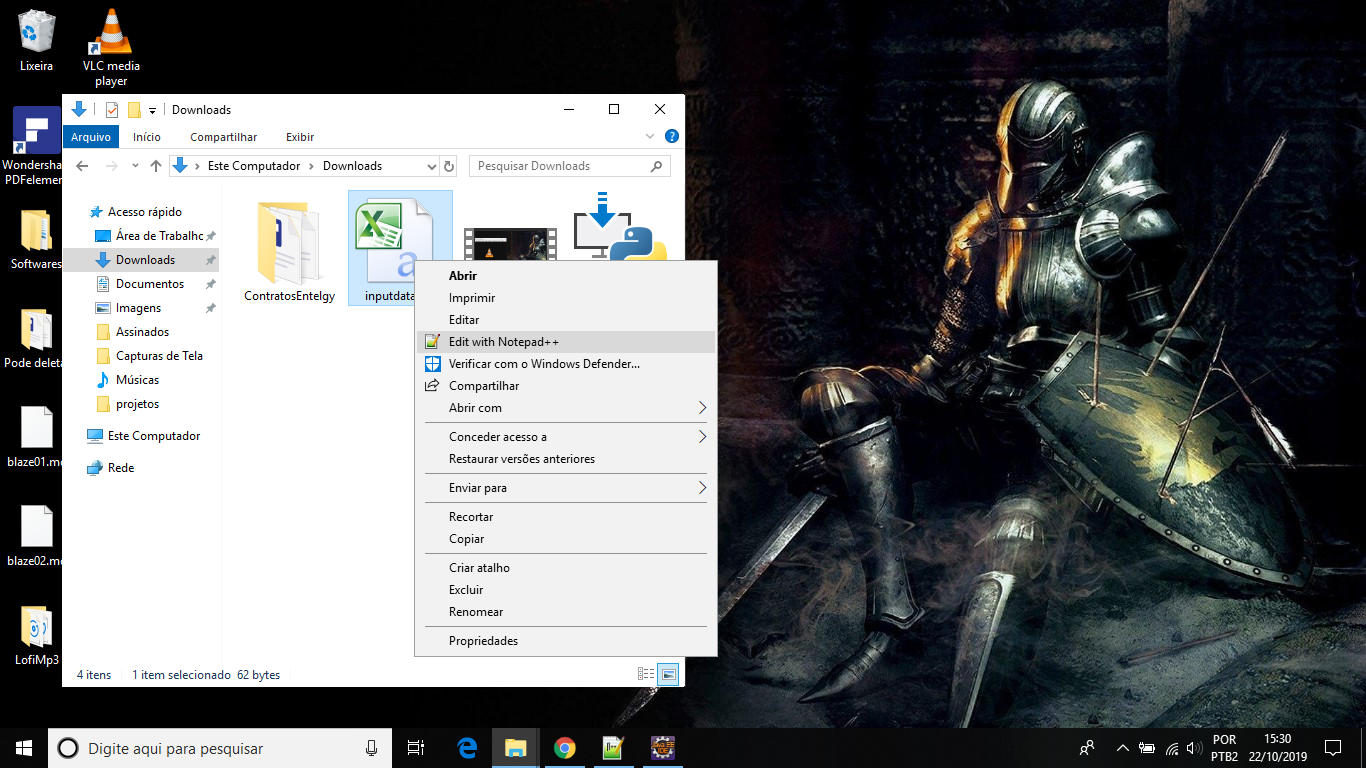Open the address bar dropdown arrow
Image resolution: width=1366 pixels, height=768 pixels.
coord(432,166)
